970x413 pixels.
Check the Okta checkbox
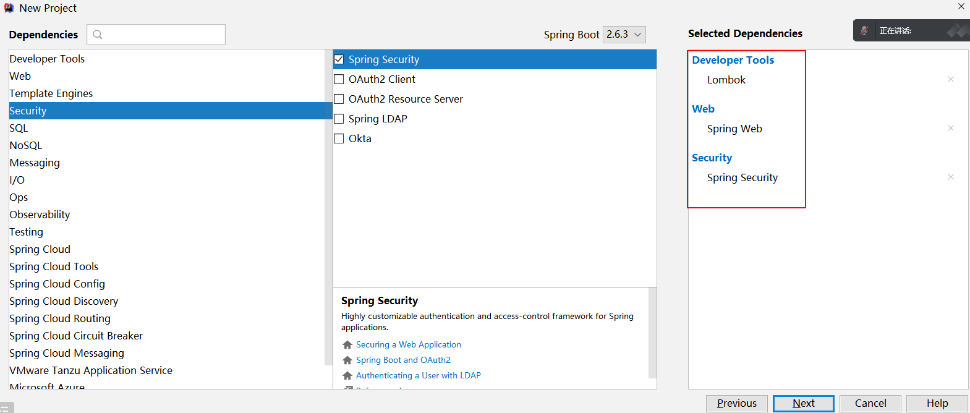pos(338,138)
